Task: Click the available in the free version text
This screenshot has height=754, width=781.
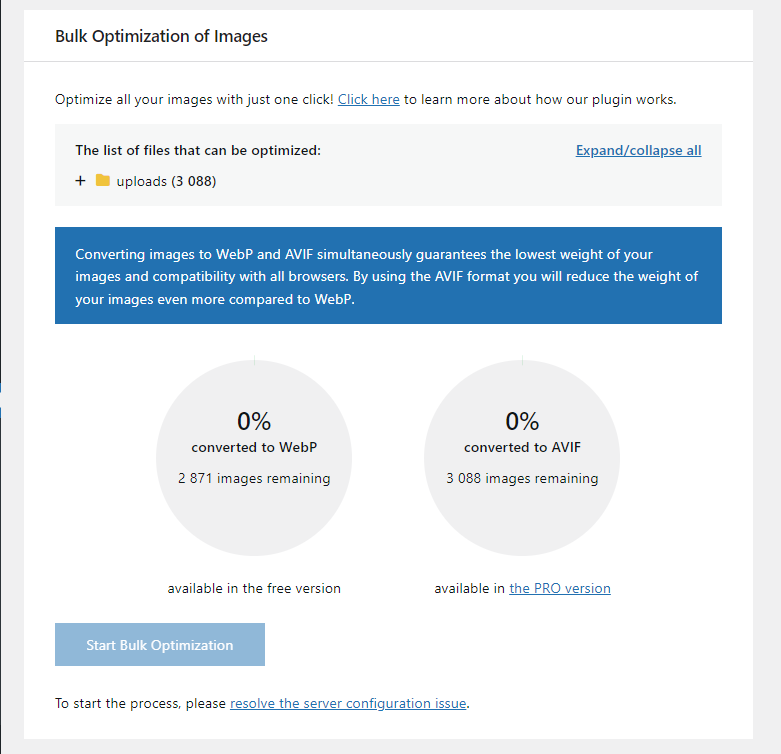Action: pyautogui.click(x=254, y=589)
